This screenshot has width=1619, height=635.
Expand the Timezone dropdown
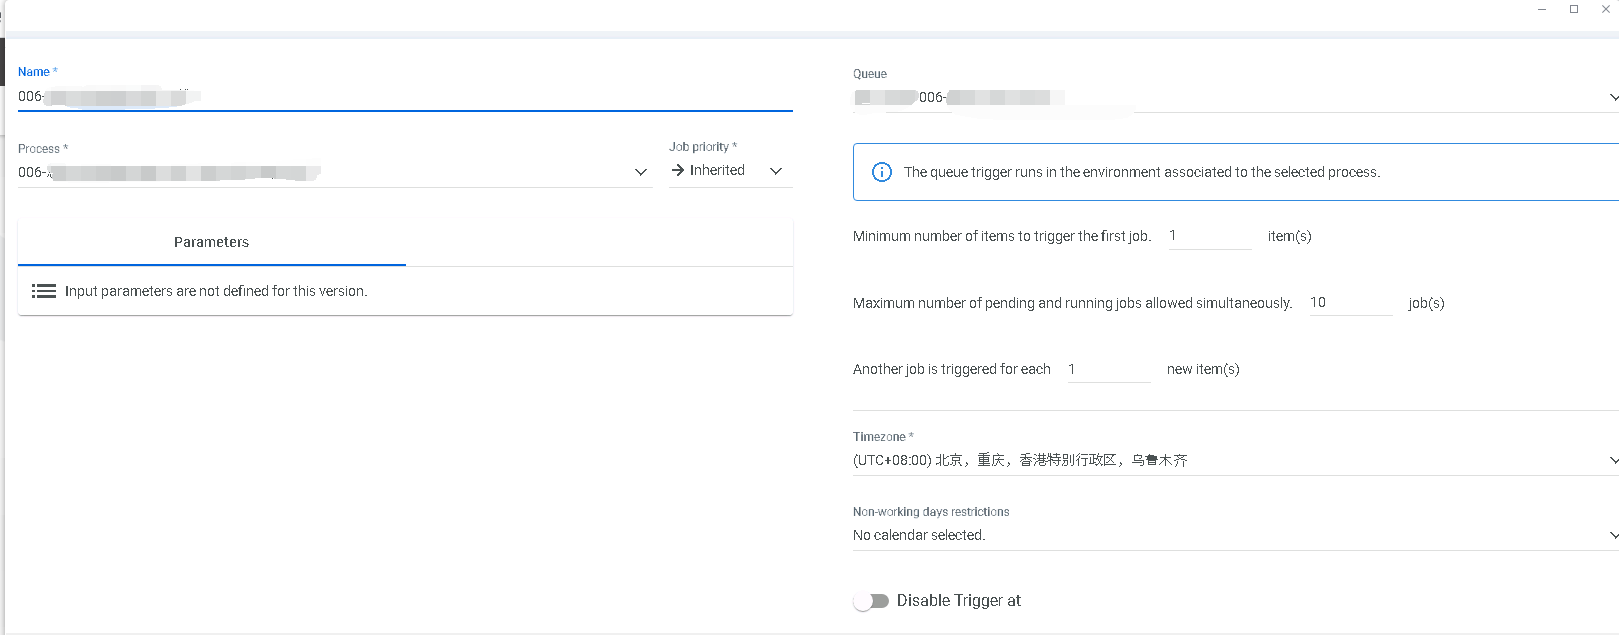pos(1612,461)
